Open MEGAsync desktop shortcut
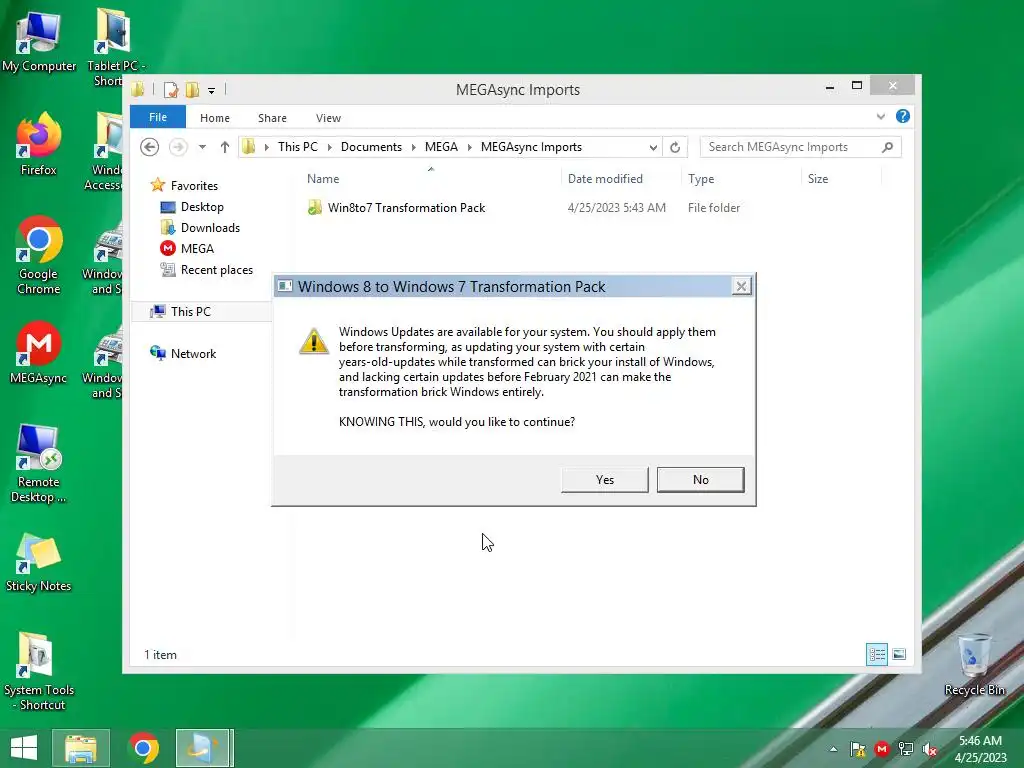This screenshot has height=768, width=1024. pyautogui.click(x=39, y=353)
